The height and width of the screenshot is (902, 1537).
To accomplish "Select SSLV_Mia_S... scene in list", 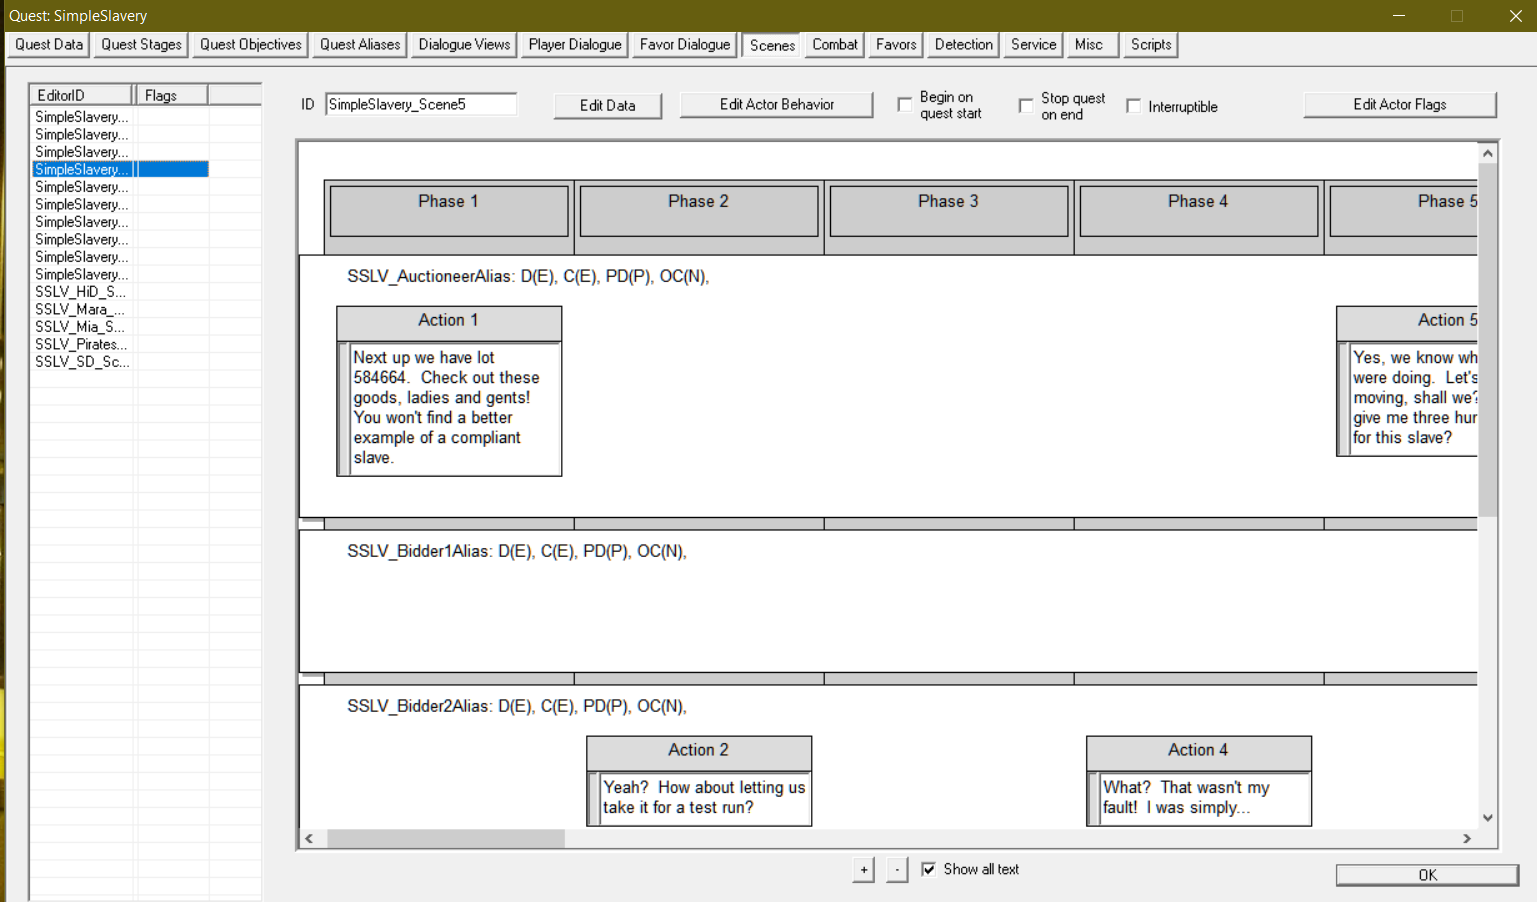I will (x=81, y=327).
